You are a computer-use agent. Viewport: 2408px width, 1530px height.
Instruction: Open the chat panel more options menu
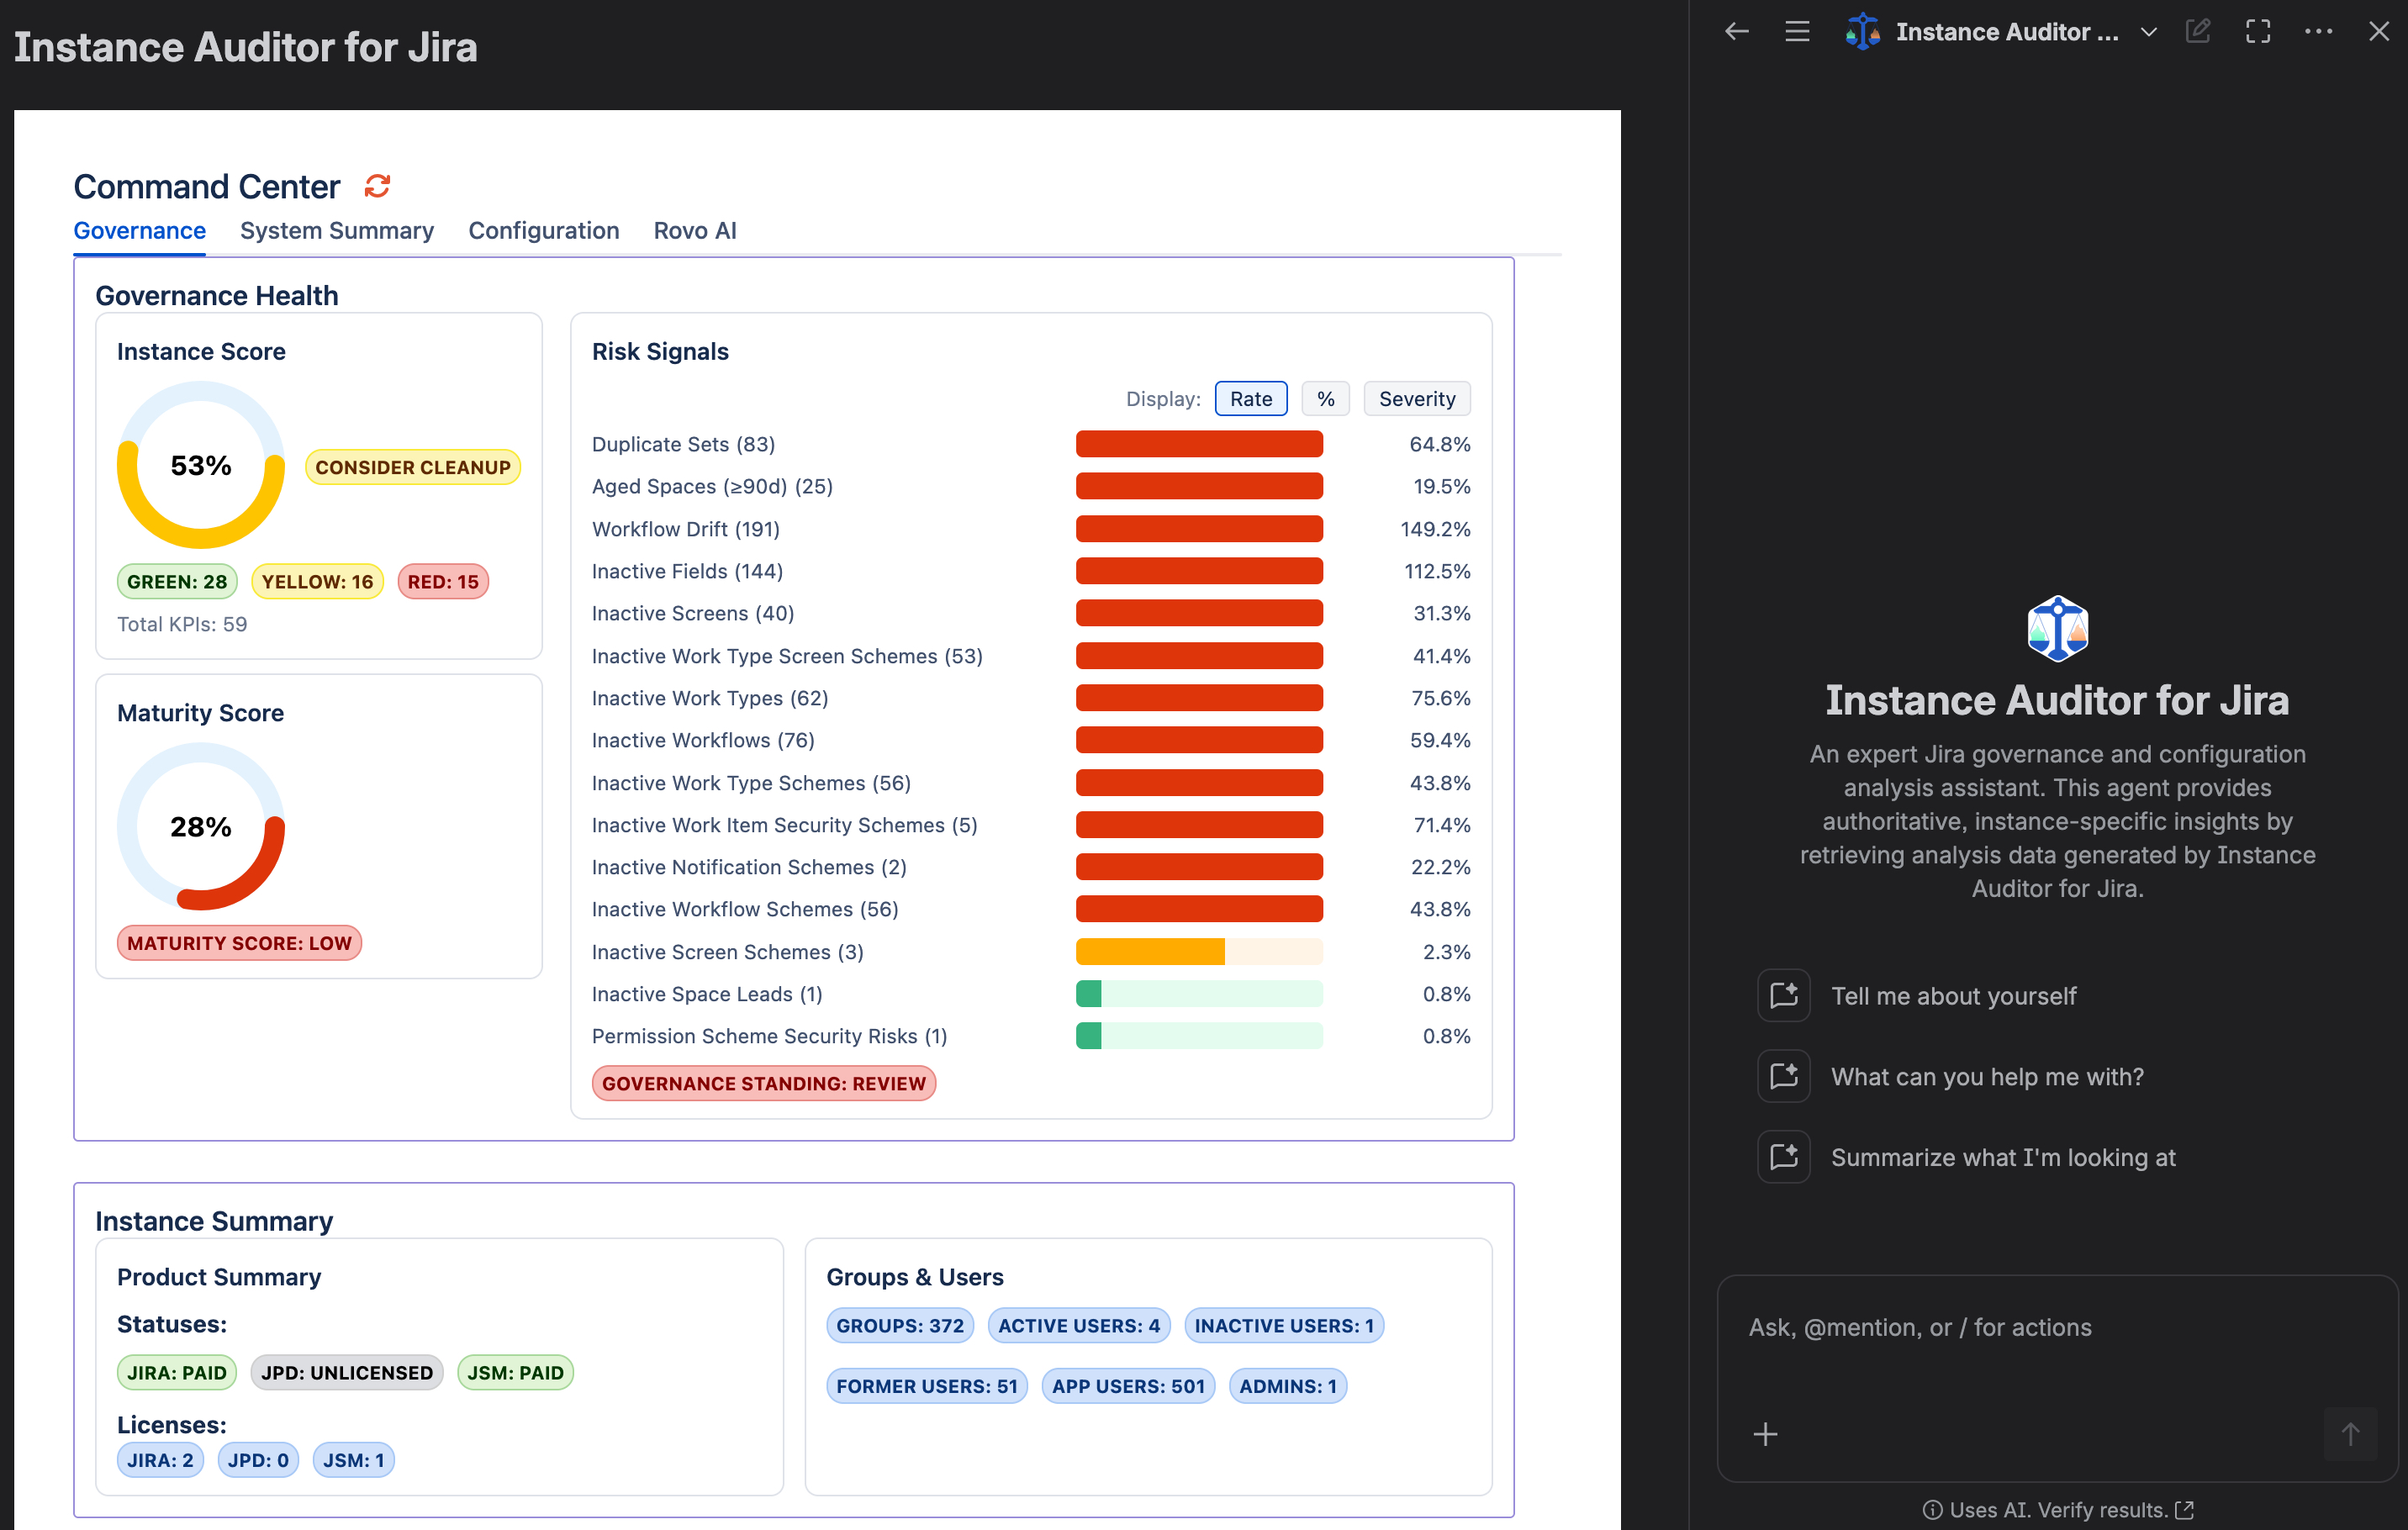(2318, 31)
